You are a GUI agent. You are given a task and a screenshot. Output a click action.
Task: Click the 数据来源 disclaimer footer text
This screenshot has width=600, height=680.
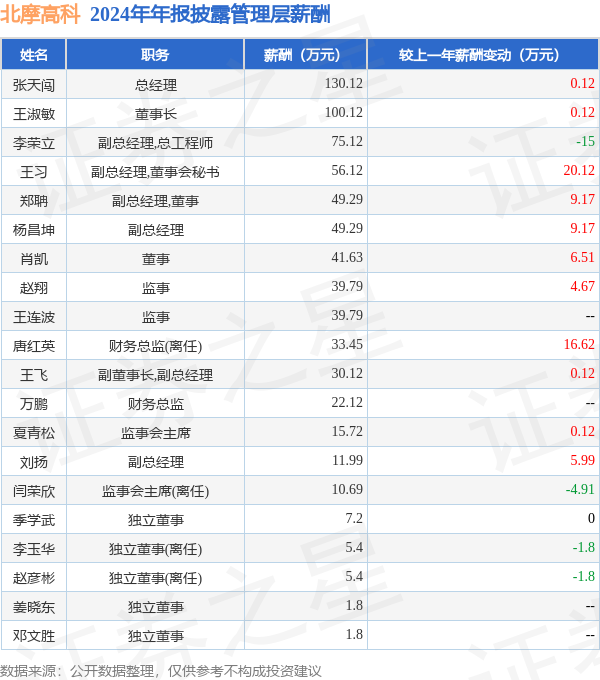[161, 671]
